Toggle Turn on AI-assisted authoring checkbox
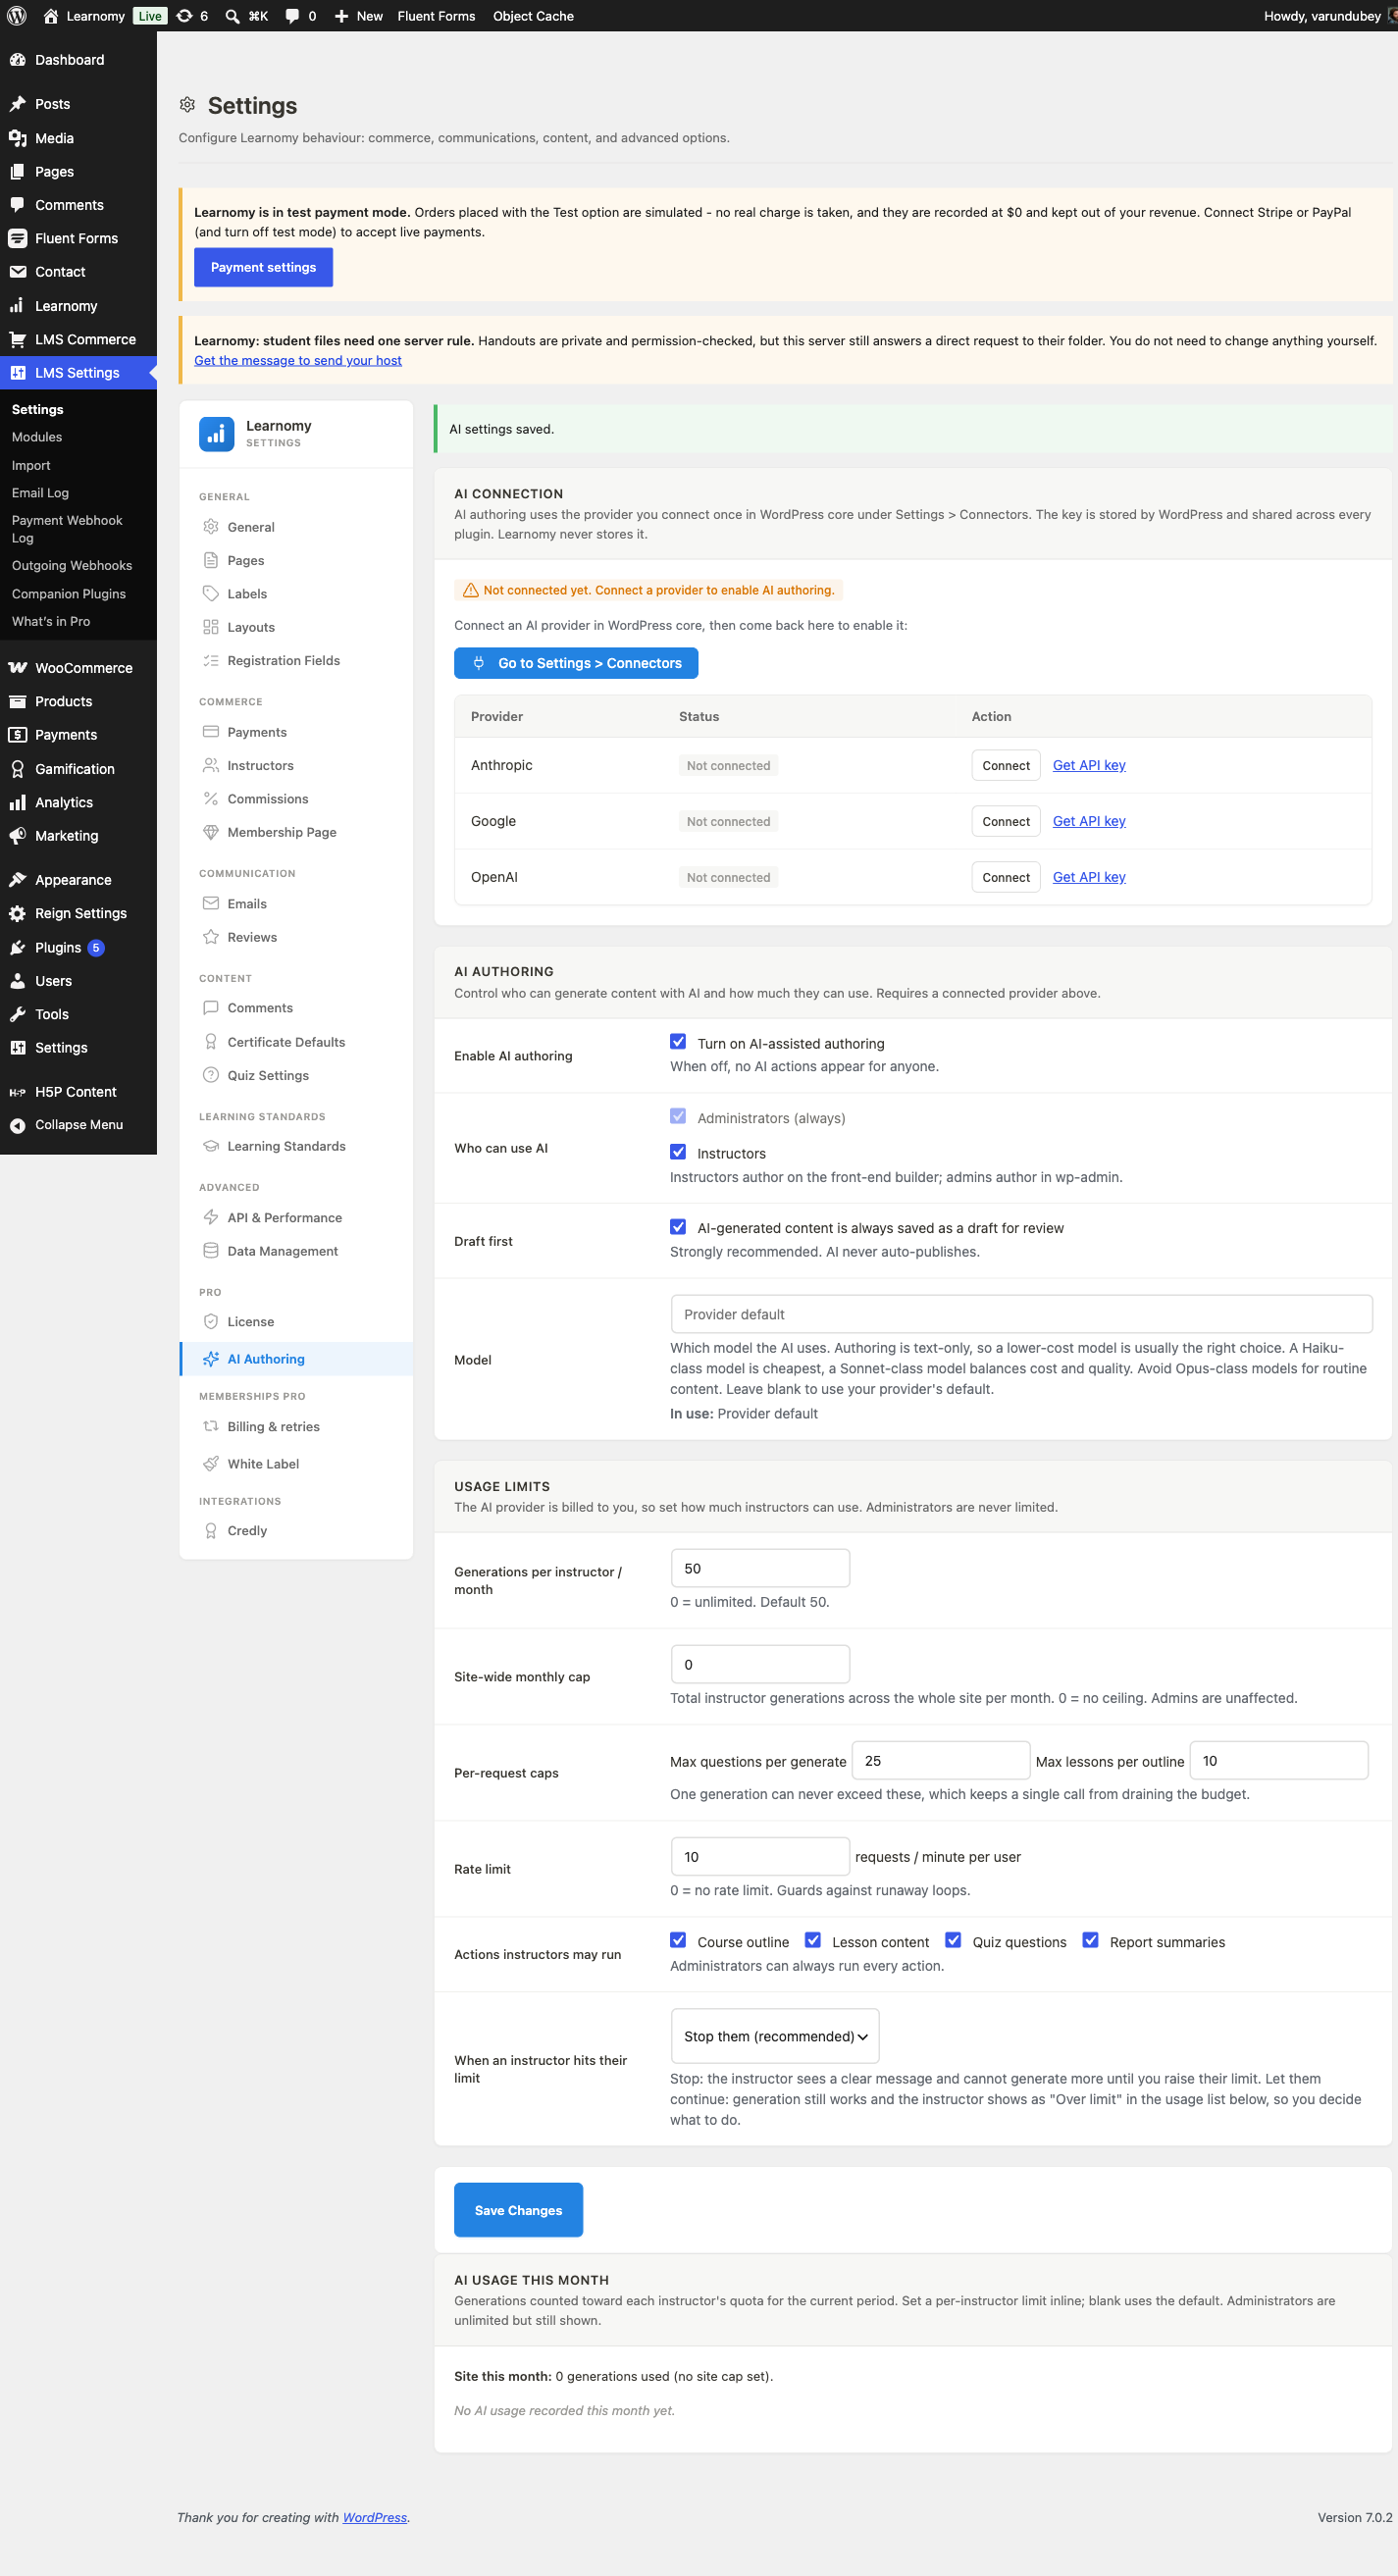 [678, 1042]
